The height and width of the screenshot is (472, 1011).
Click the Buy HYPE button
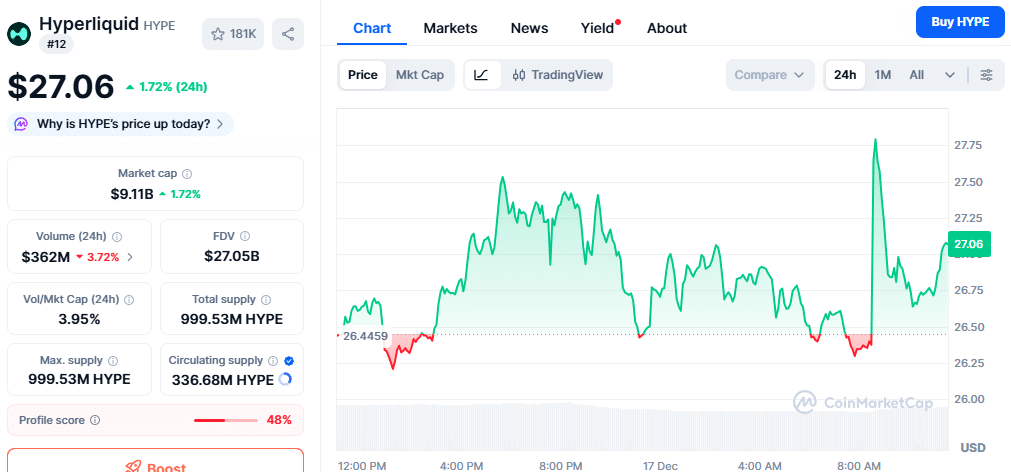[960, 22]
